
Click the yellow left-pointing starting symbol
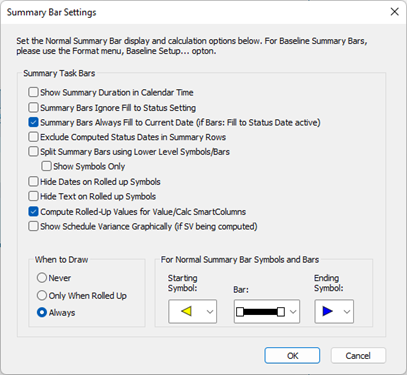pyautogui.click(x=186, y=311)
